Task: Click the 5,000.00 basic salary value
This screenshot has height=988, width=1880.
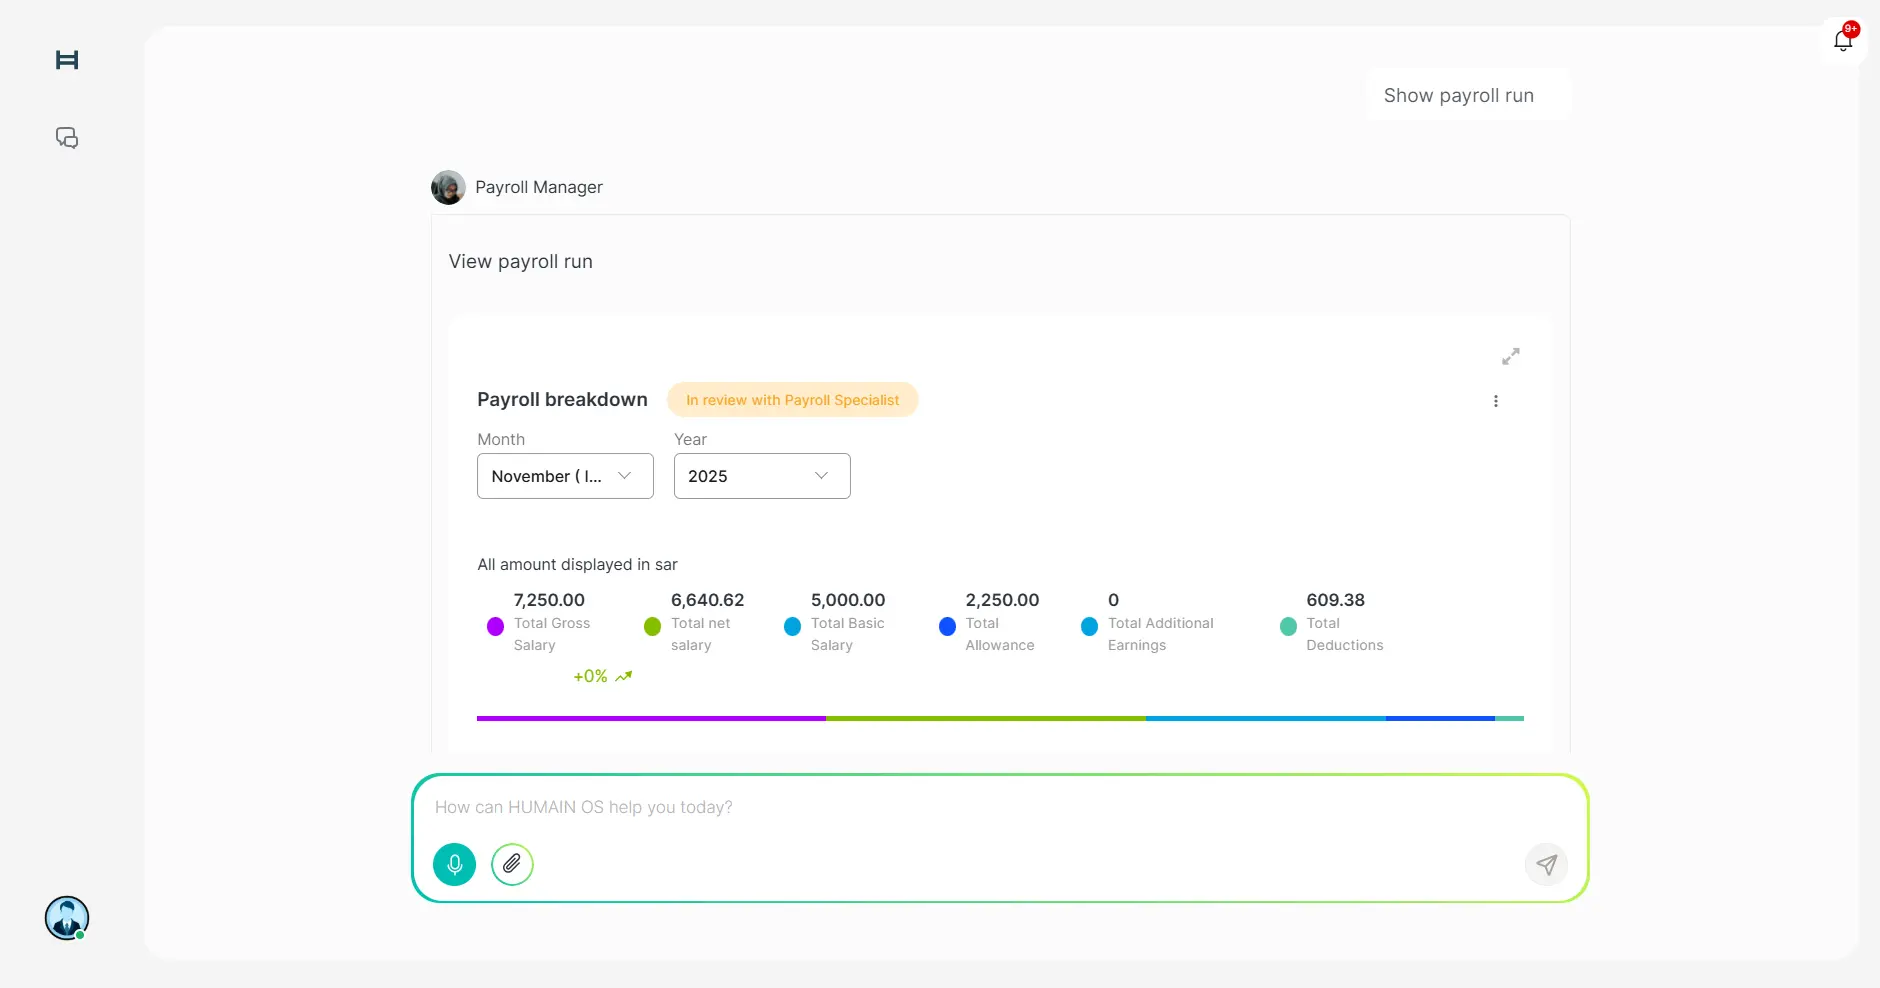Action: pos(848,600)
